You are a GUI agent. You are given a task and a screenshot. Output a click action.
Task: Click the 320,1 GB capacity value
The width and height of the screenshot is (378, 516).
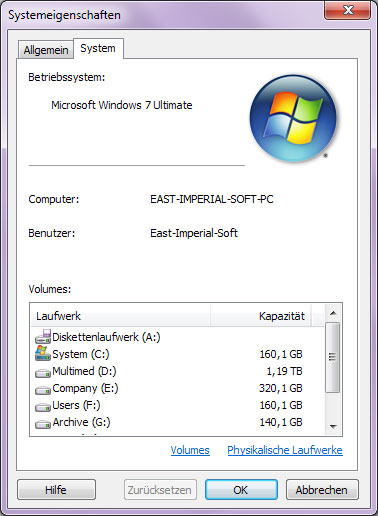pos(281,388)
